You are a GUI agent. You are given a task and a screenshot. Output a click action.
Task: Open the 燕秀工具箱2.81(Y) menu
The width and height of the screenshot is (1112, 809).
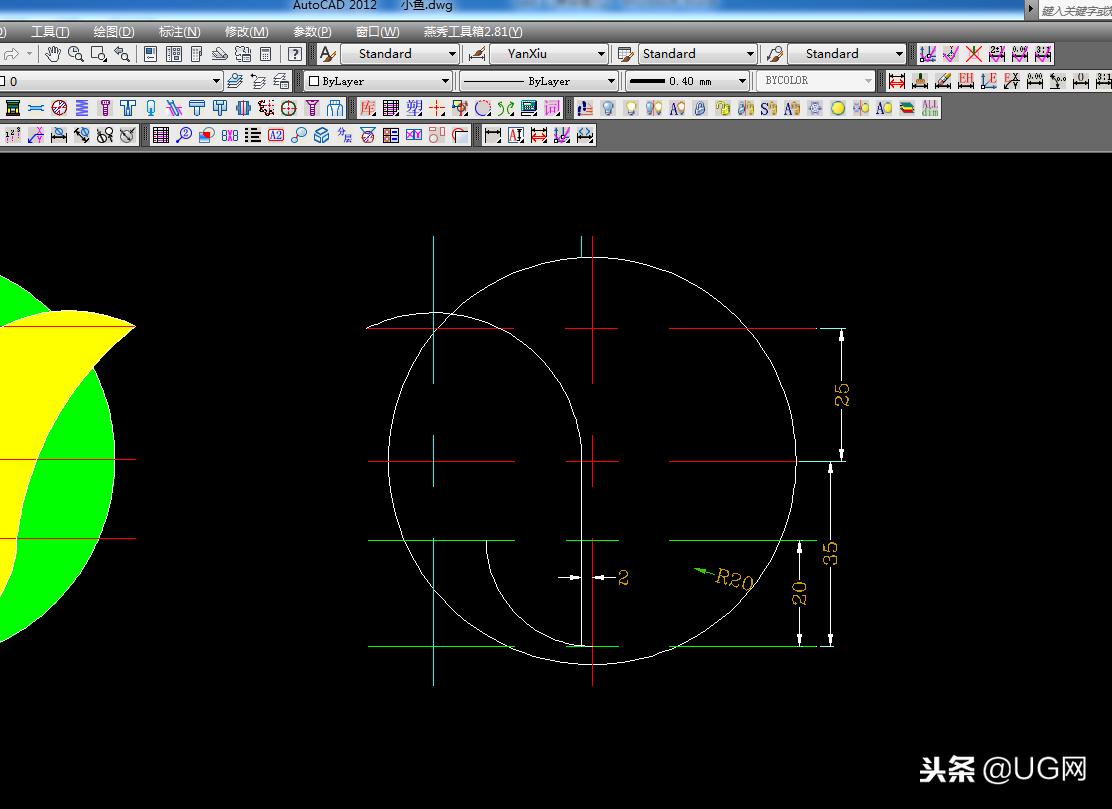[x=472, y=32]
